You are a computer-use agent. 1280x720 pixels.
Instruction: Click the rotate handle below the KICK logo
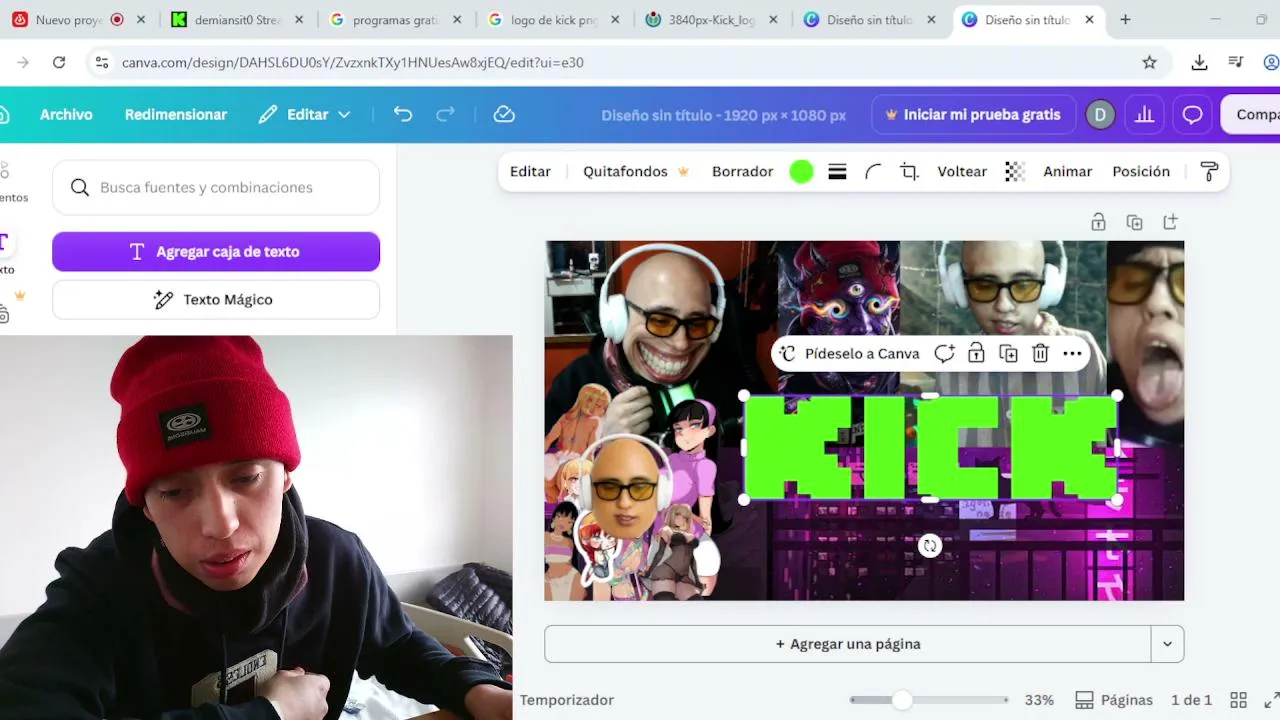point(930,546)
